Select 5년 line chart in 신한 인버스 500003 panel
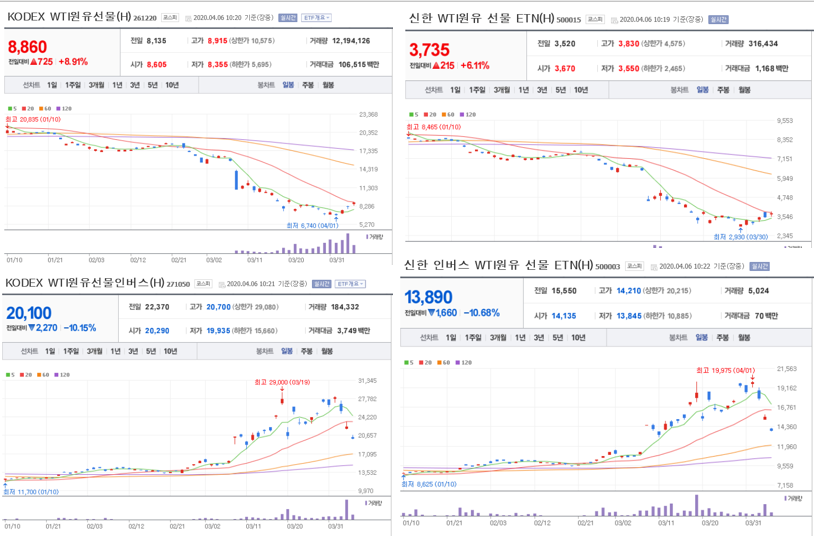This screenshot has height=536, width=814. tap(558, 338)
